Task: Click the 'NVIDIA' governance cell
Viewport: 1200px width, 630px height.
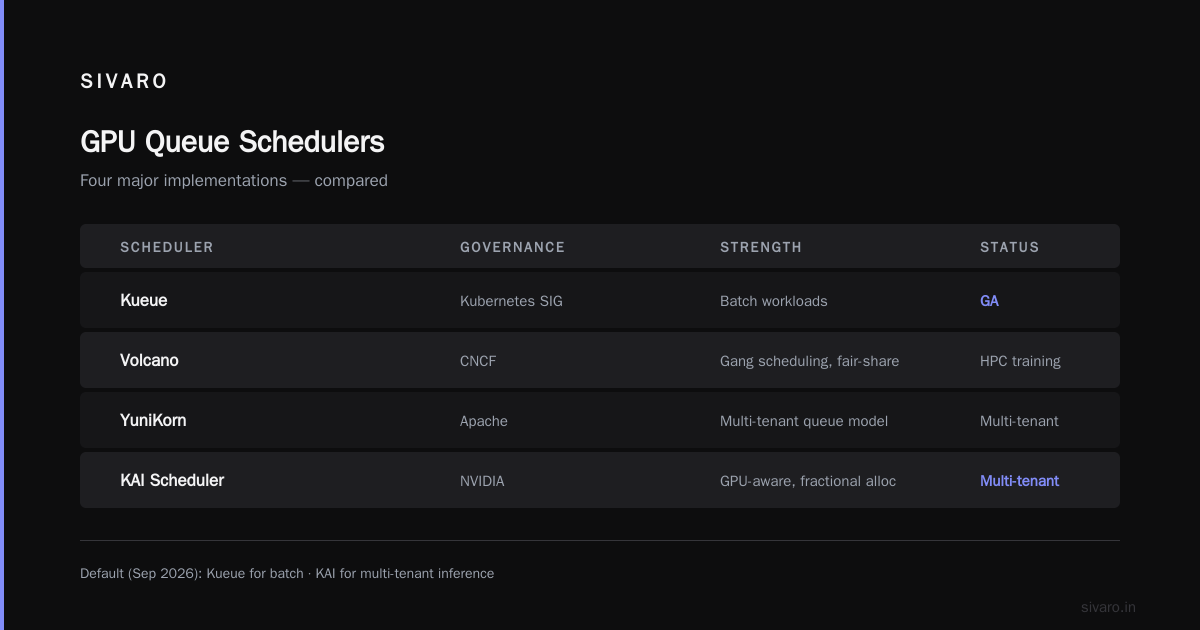Action: point(482,481)
